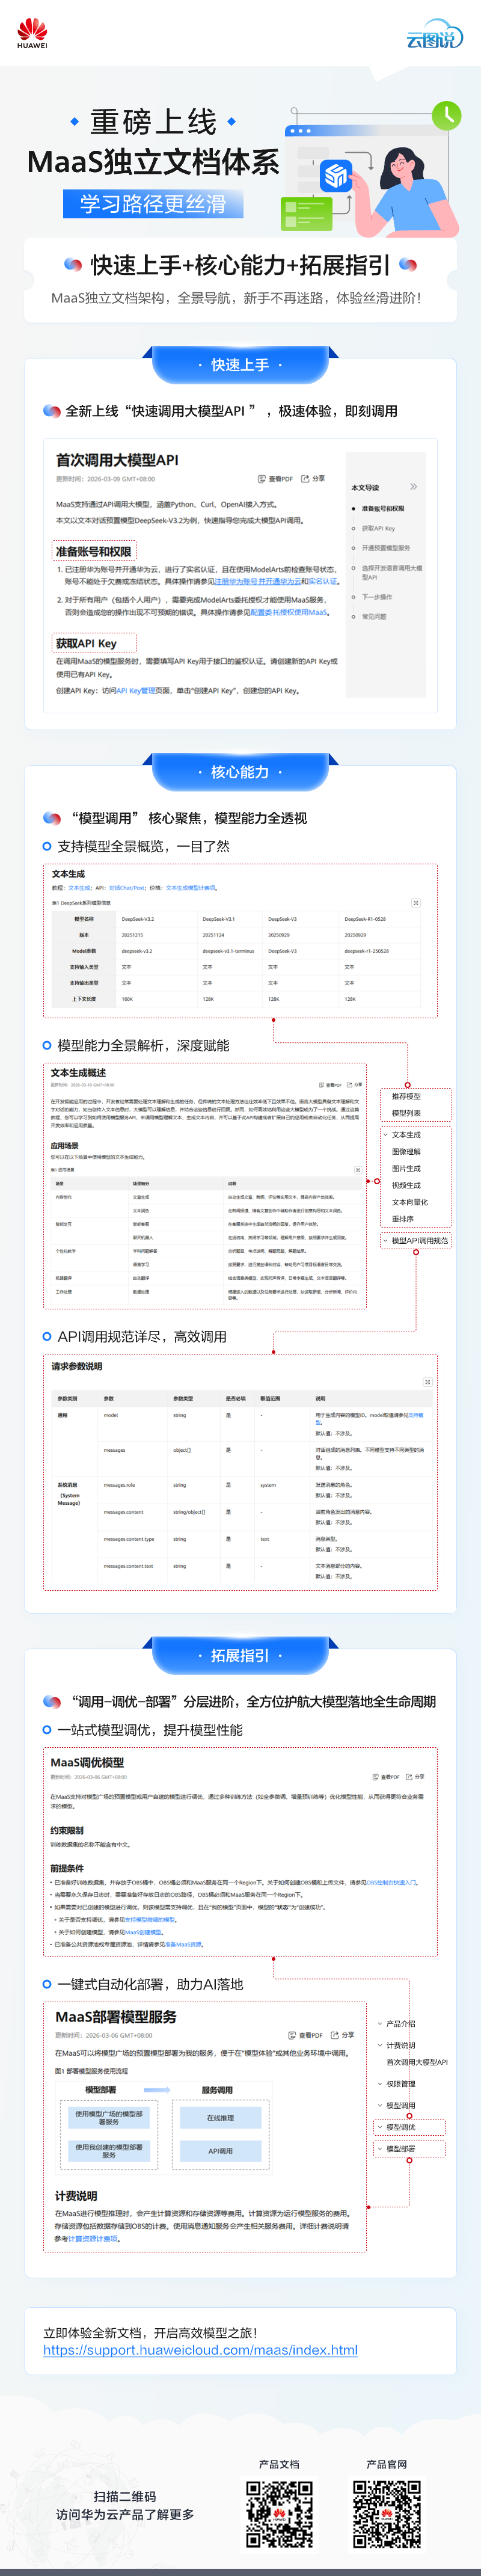Select 模型列表 in side navigation
This screenshot has height=2576, width=481.
[406, 1113]
